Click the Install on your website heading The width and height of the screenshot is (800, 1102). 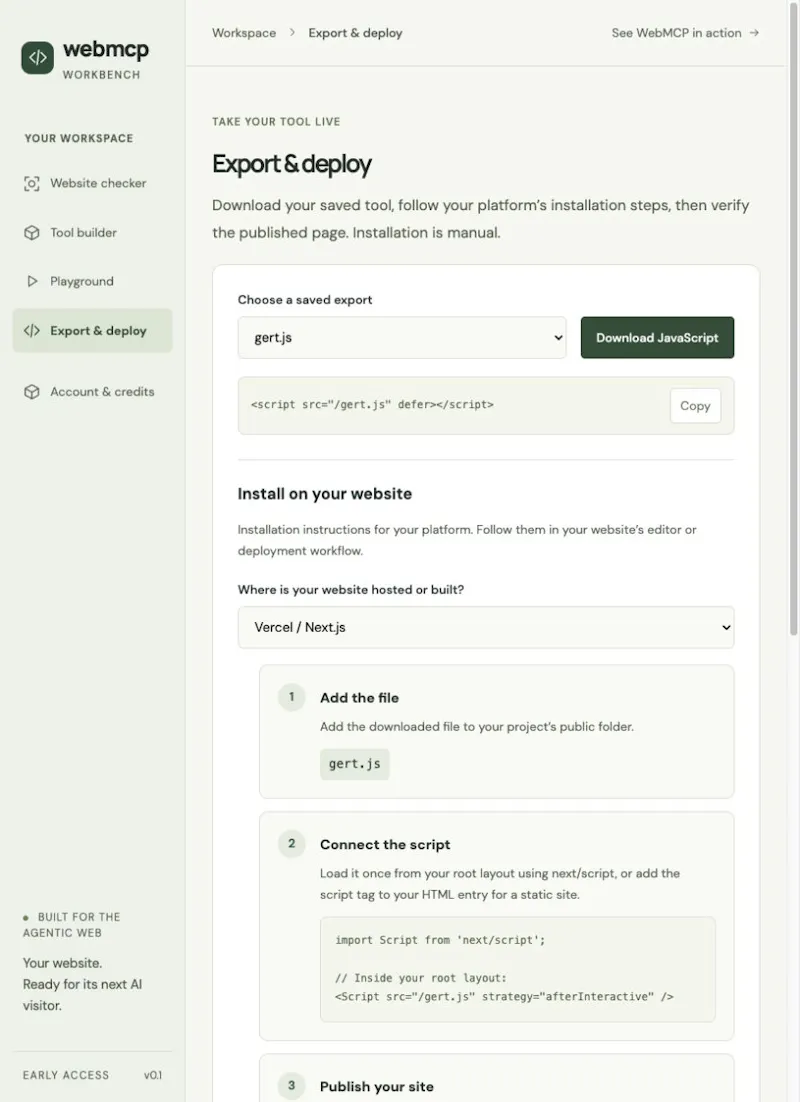coord(325,494)
